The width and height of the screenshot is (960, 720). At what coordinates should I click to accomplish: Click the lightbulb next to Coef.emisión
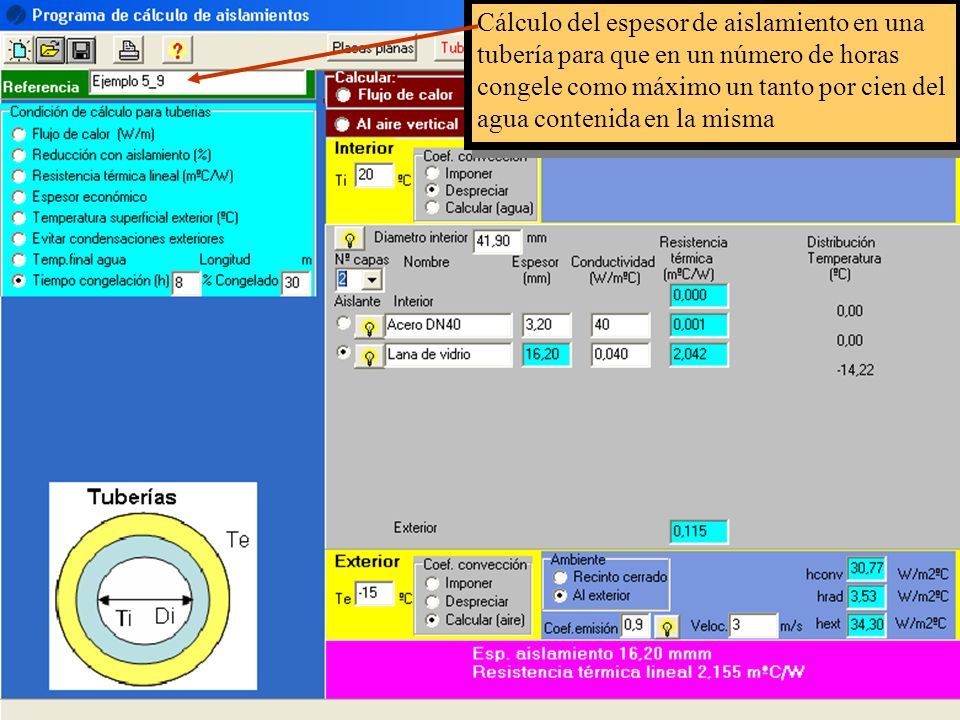coord(667,627)
